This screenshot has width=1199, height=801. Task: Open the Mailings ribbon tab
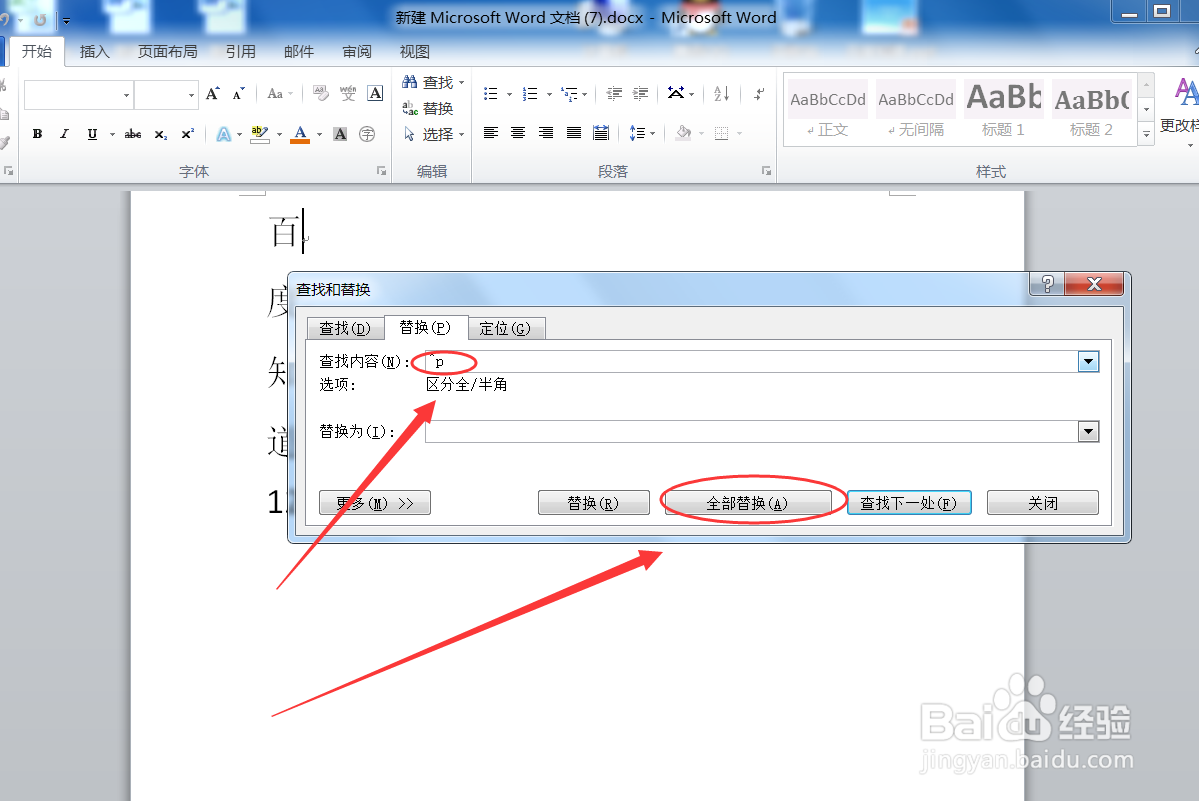pyautogui.click(x=299, y=51)
